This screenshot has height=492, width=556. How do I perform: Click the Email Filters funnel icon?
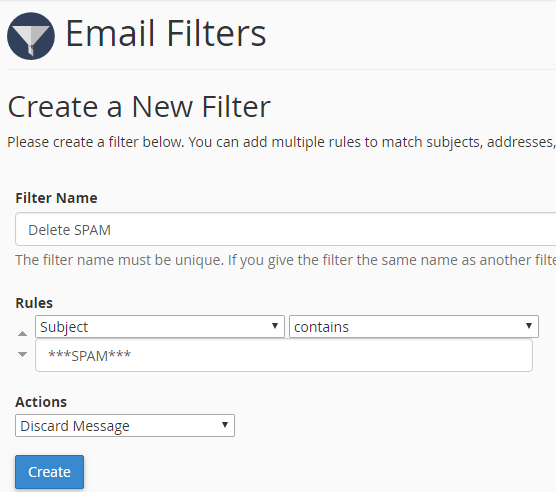(31, 36)
